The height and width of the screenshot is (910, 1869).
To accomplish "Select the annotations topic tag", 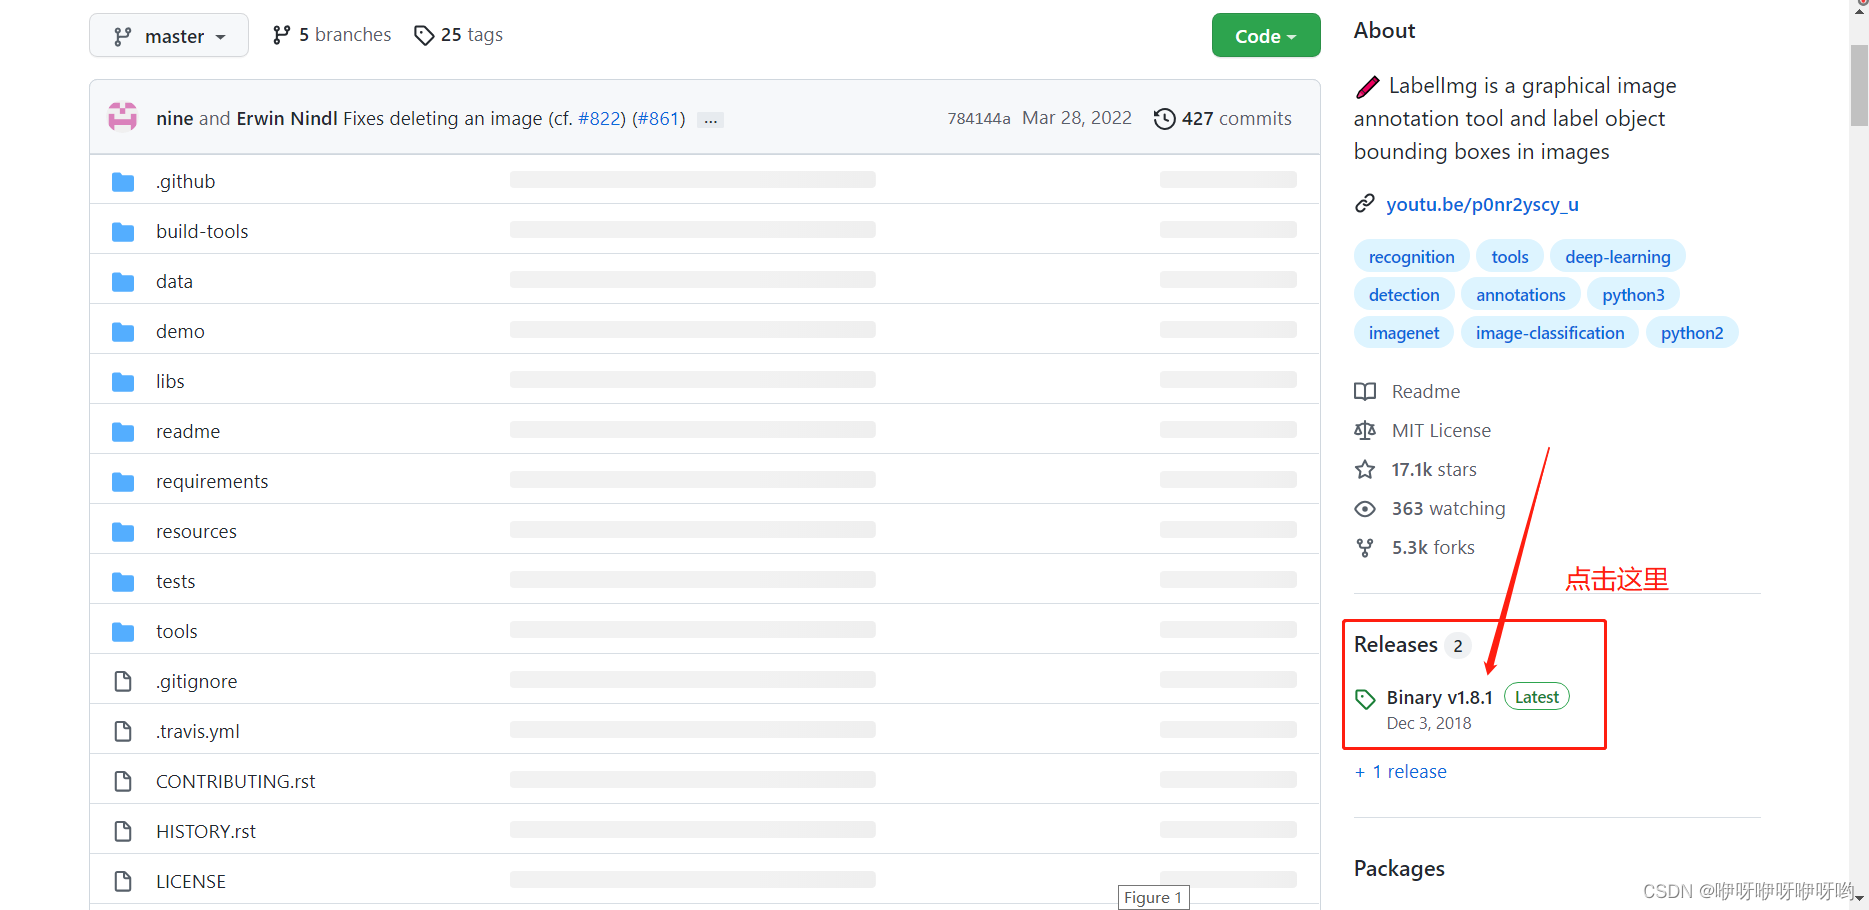I will pyautogui.click(x=1520, y=295).
